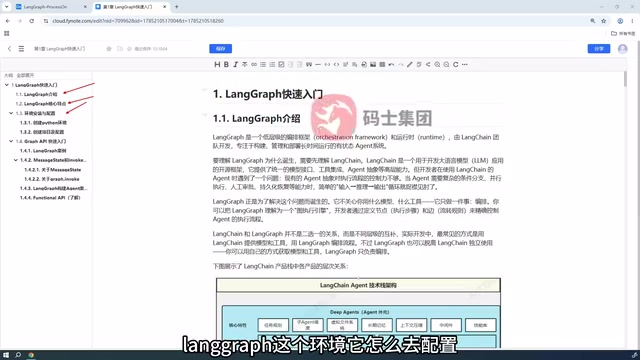Viewport: 640px width, 360px height.
Task: Click the '1.1. LangGraph介绍' heading in the document
Action: (256, 119)
